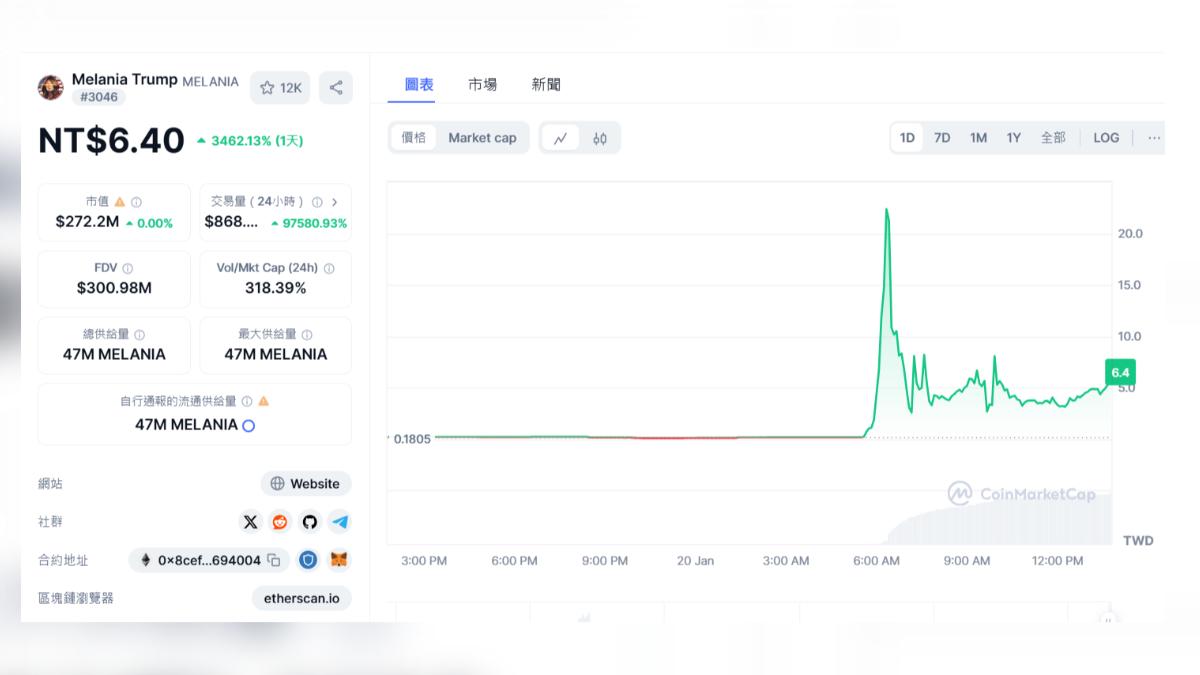The image size is (1200, 675).
Task: Switch to the 新聞 tab
Action: click(546, 85)
